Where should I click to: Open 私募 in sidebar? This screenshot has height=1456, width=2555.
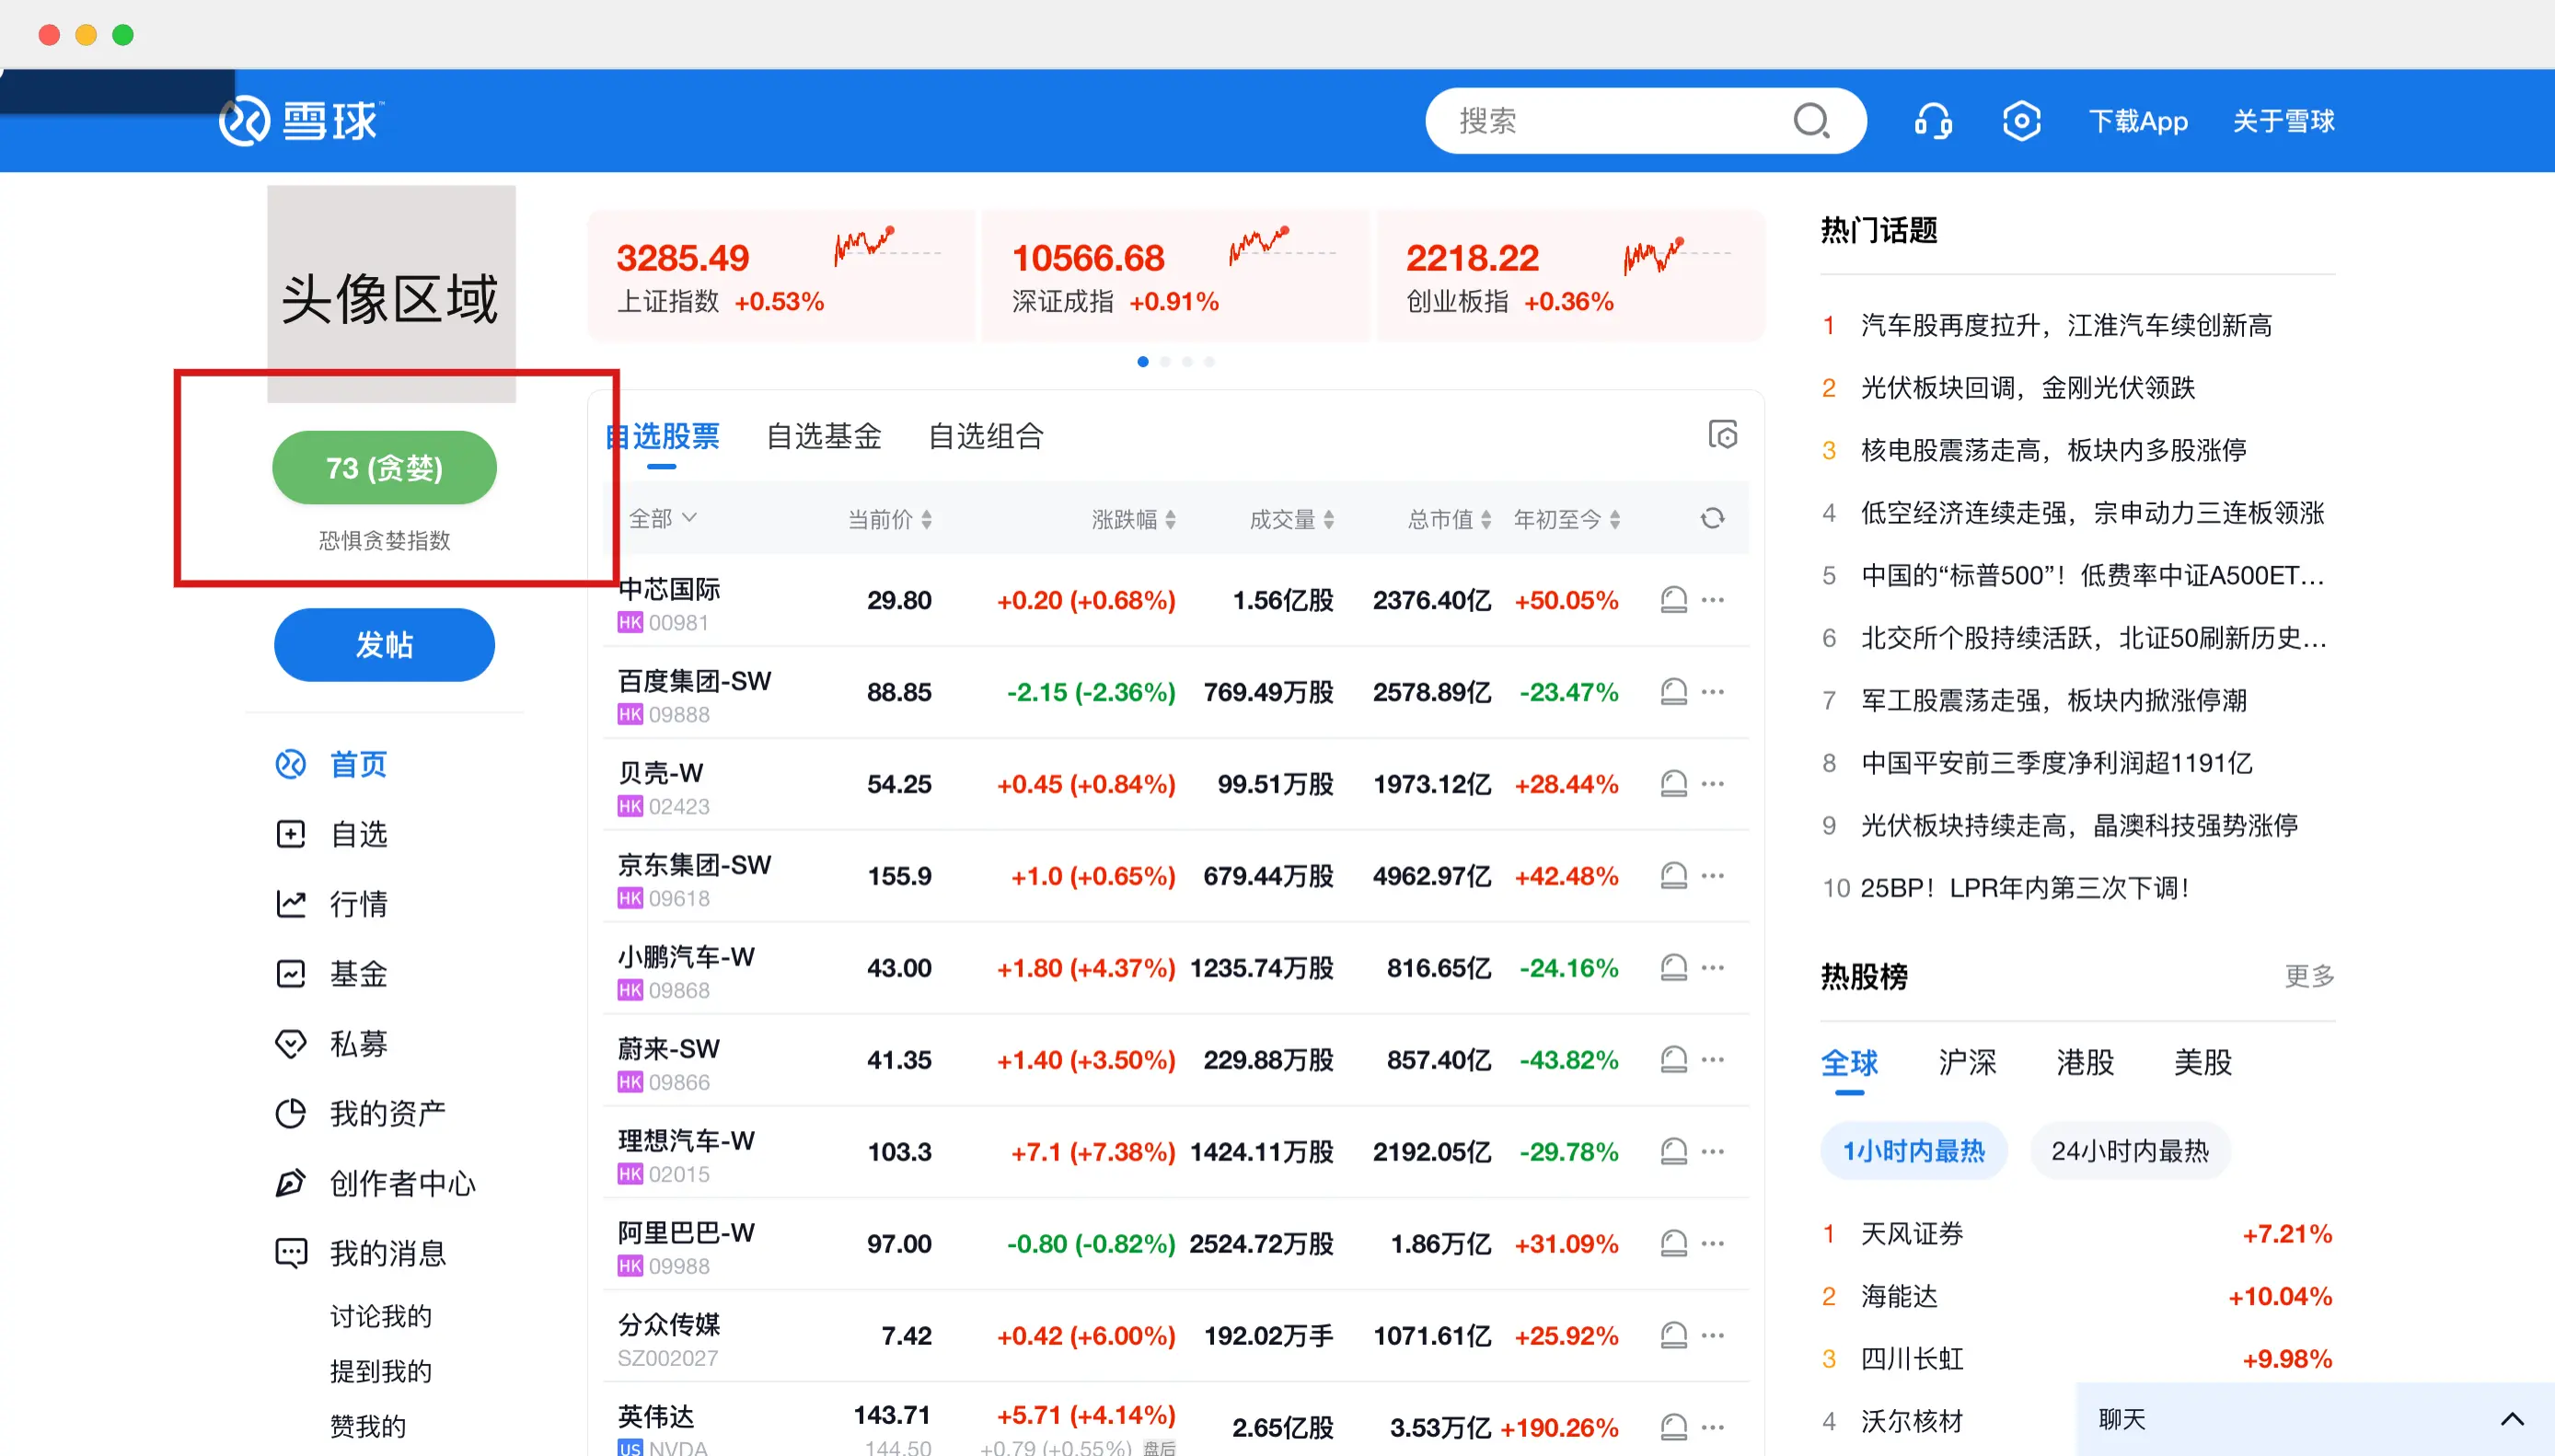[x=331, y=1044]
